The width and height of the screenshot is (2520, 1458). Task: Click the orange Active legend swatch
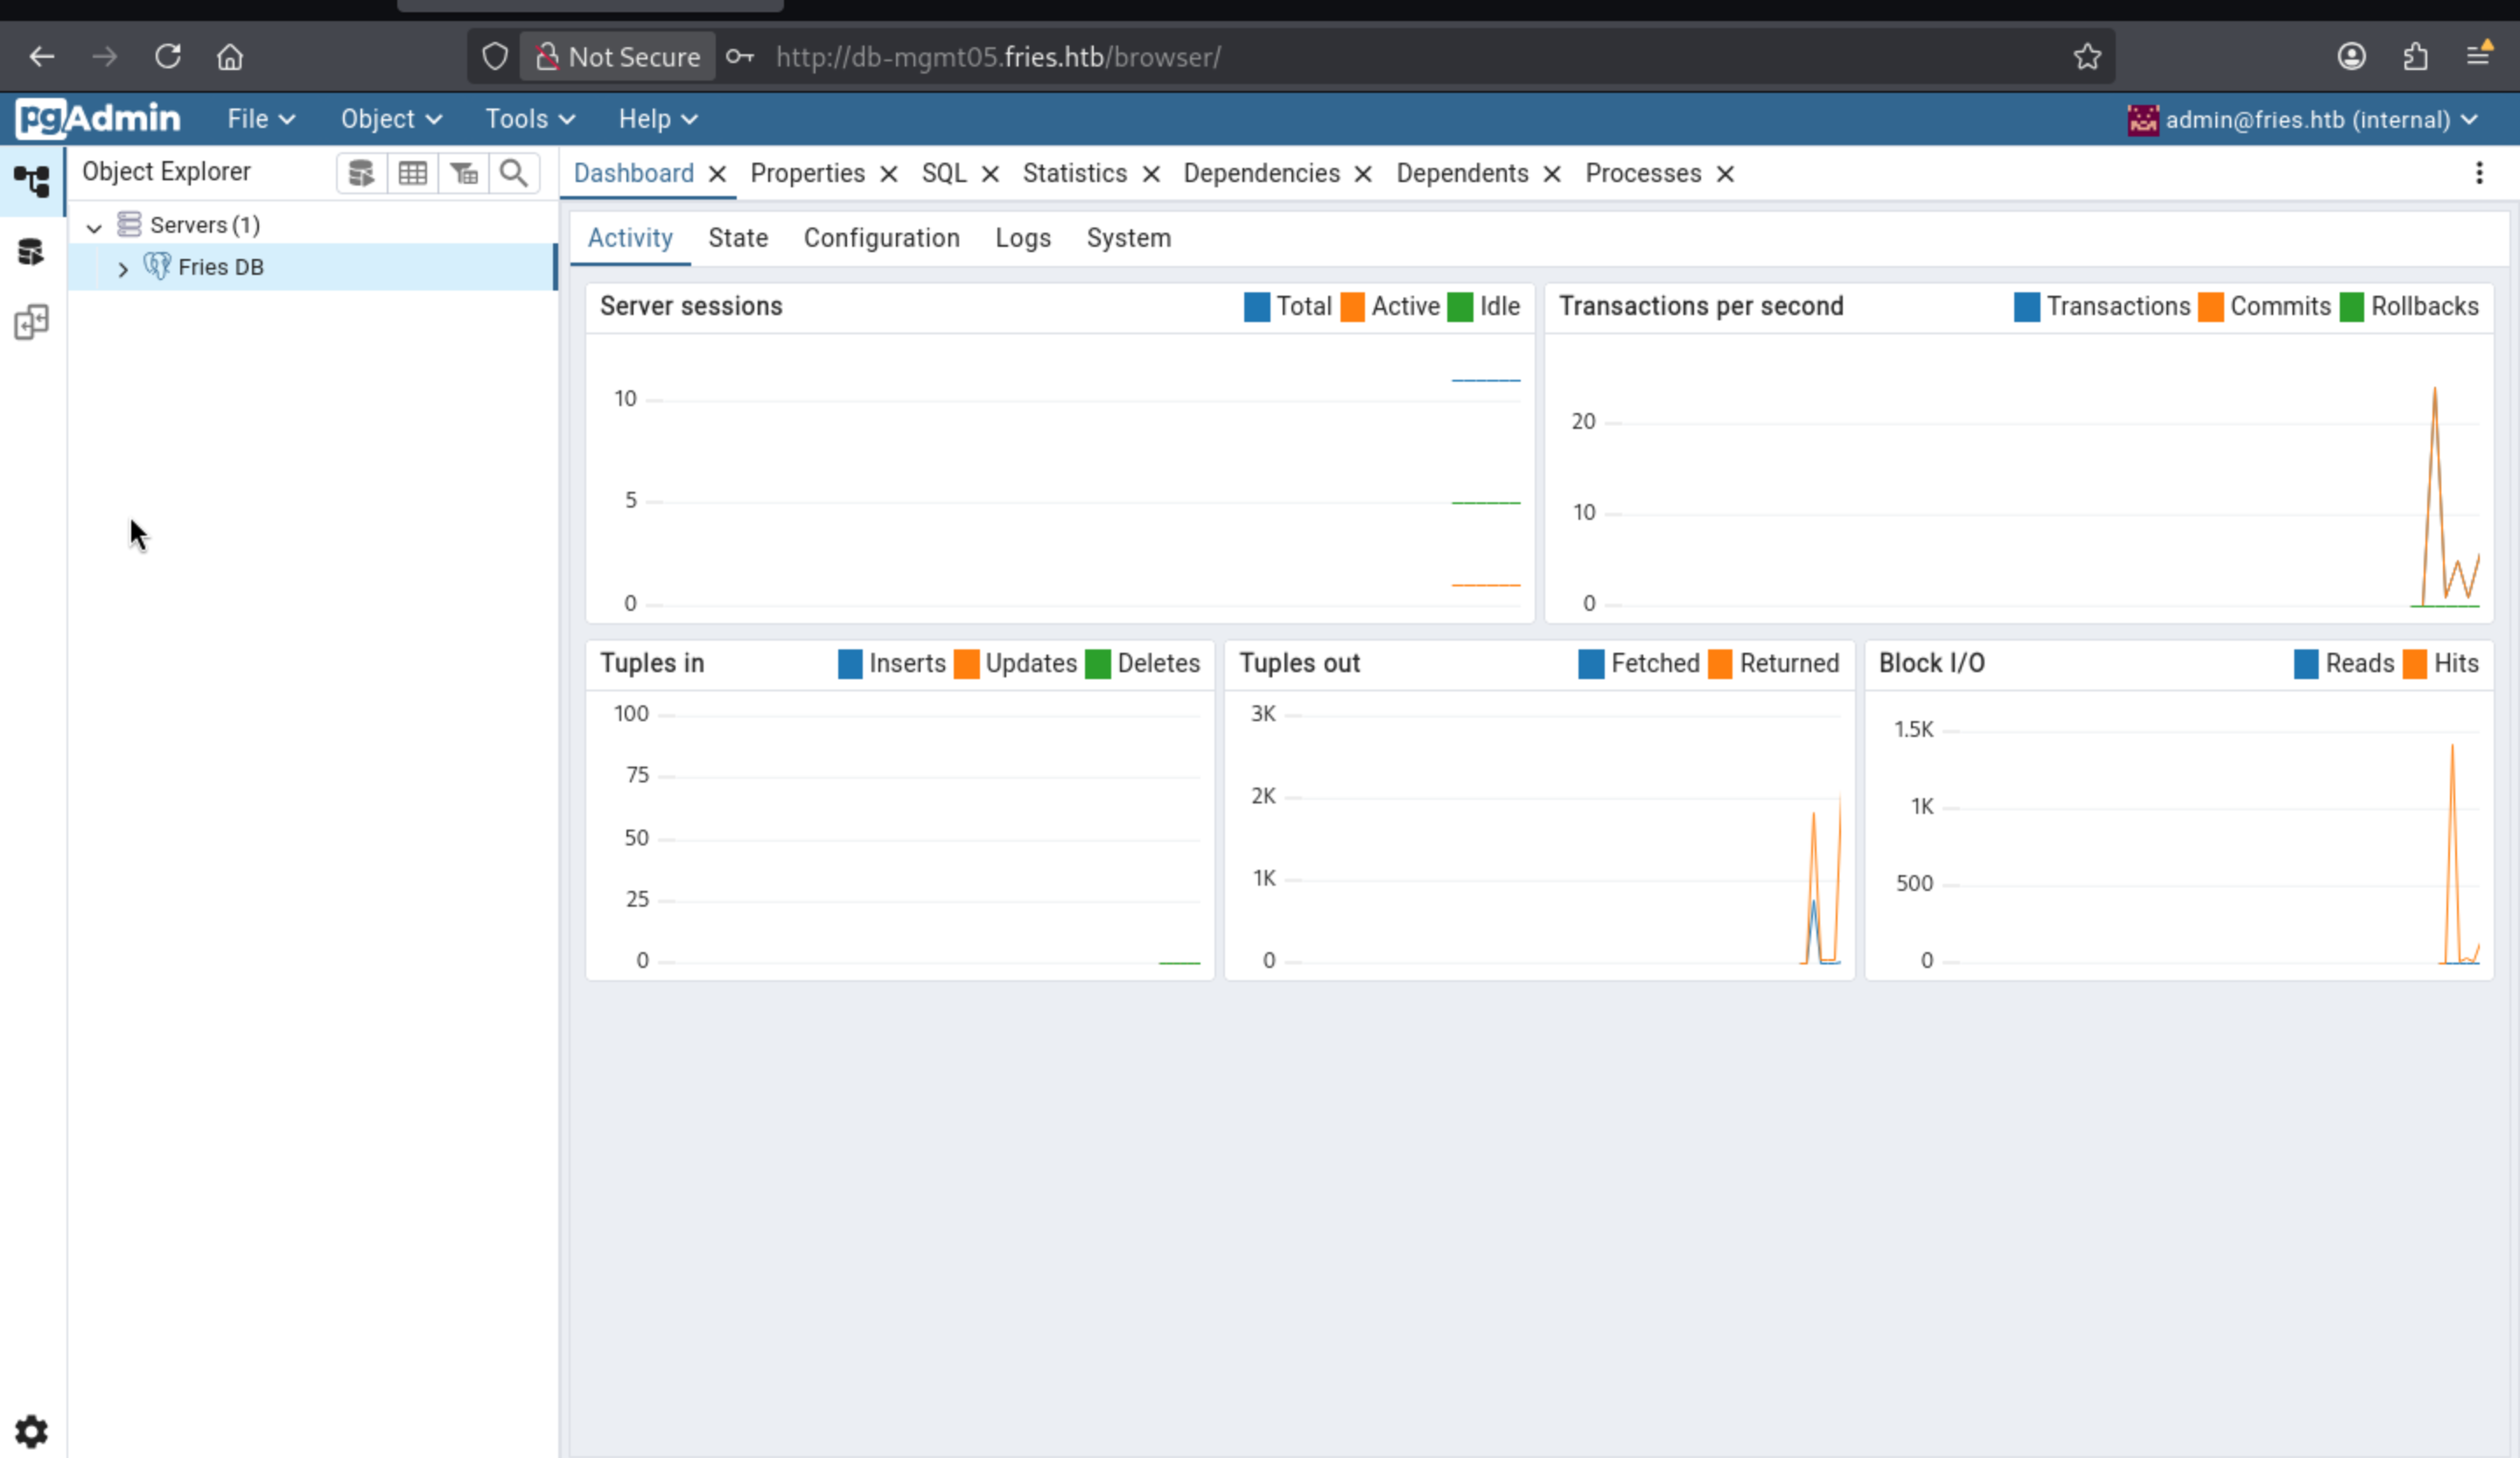tap(1352, 307)
